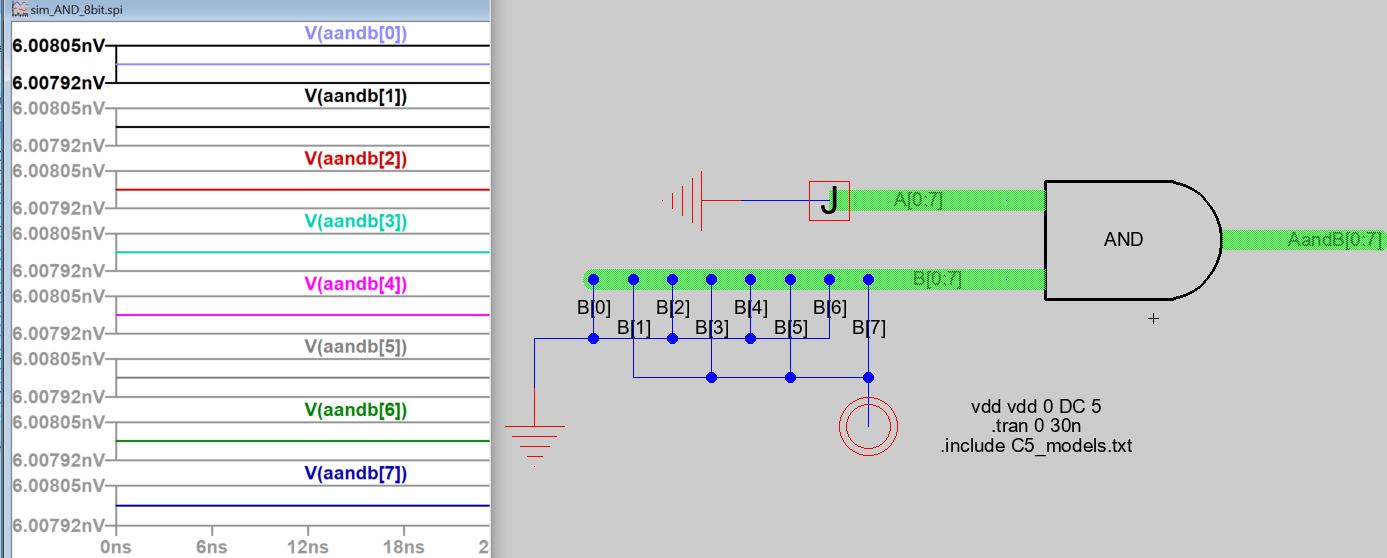Click the '.tran 0 30n' directive
The width and height of the screenshot is (1387, 558).
click(1037, 426)
